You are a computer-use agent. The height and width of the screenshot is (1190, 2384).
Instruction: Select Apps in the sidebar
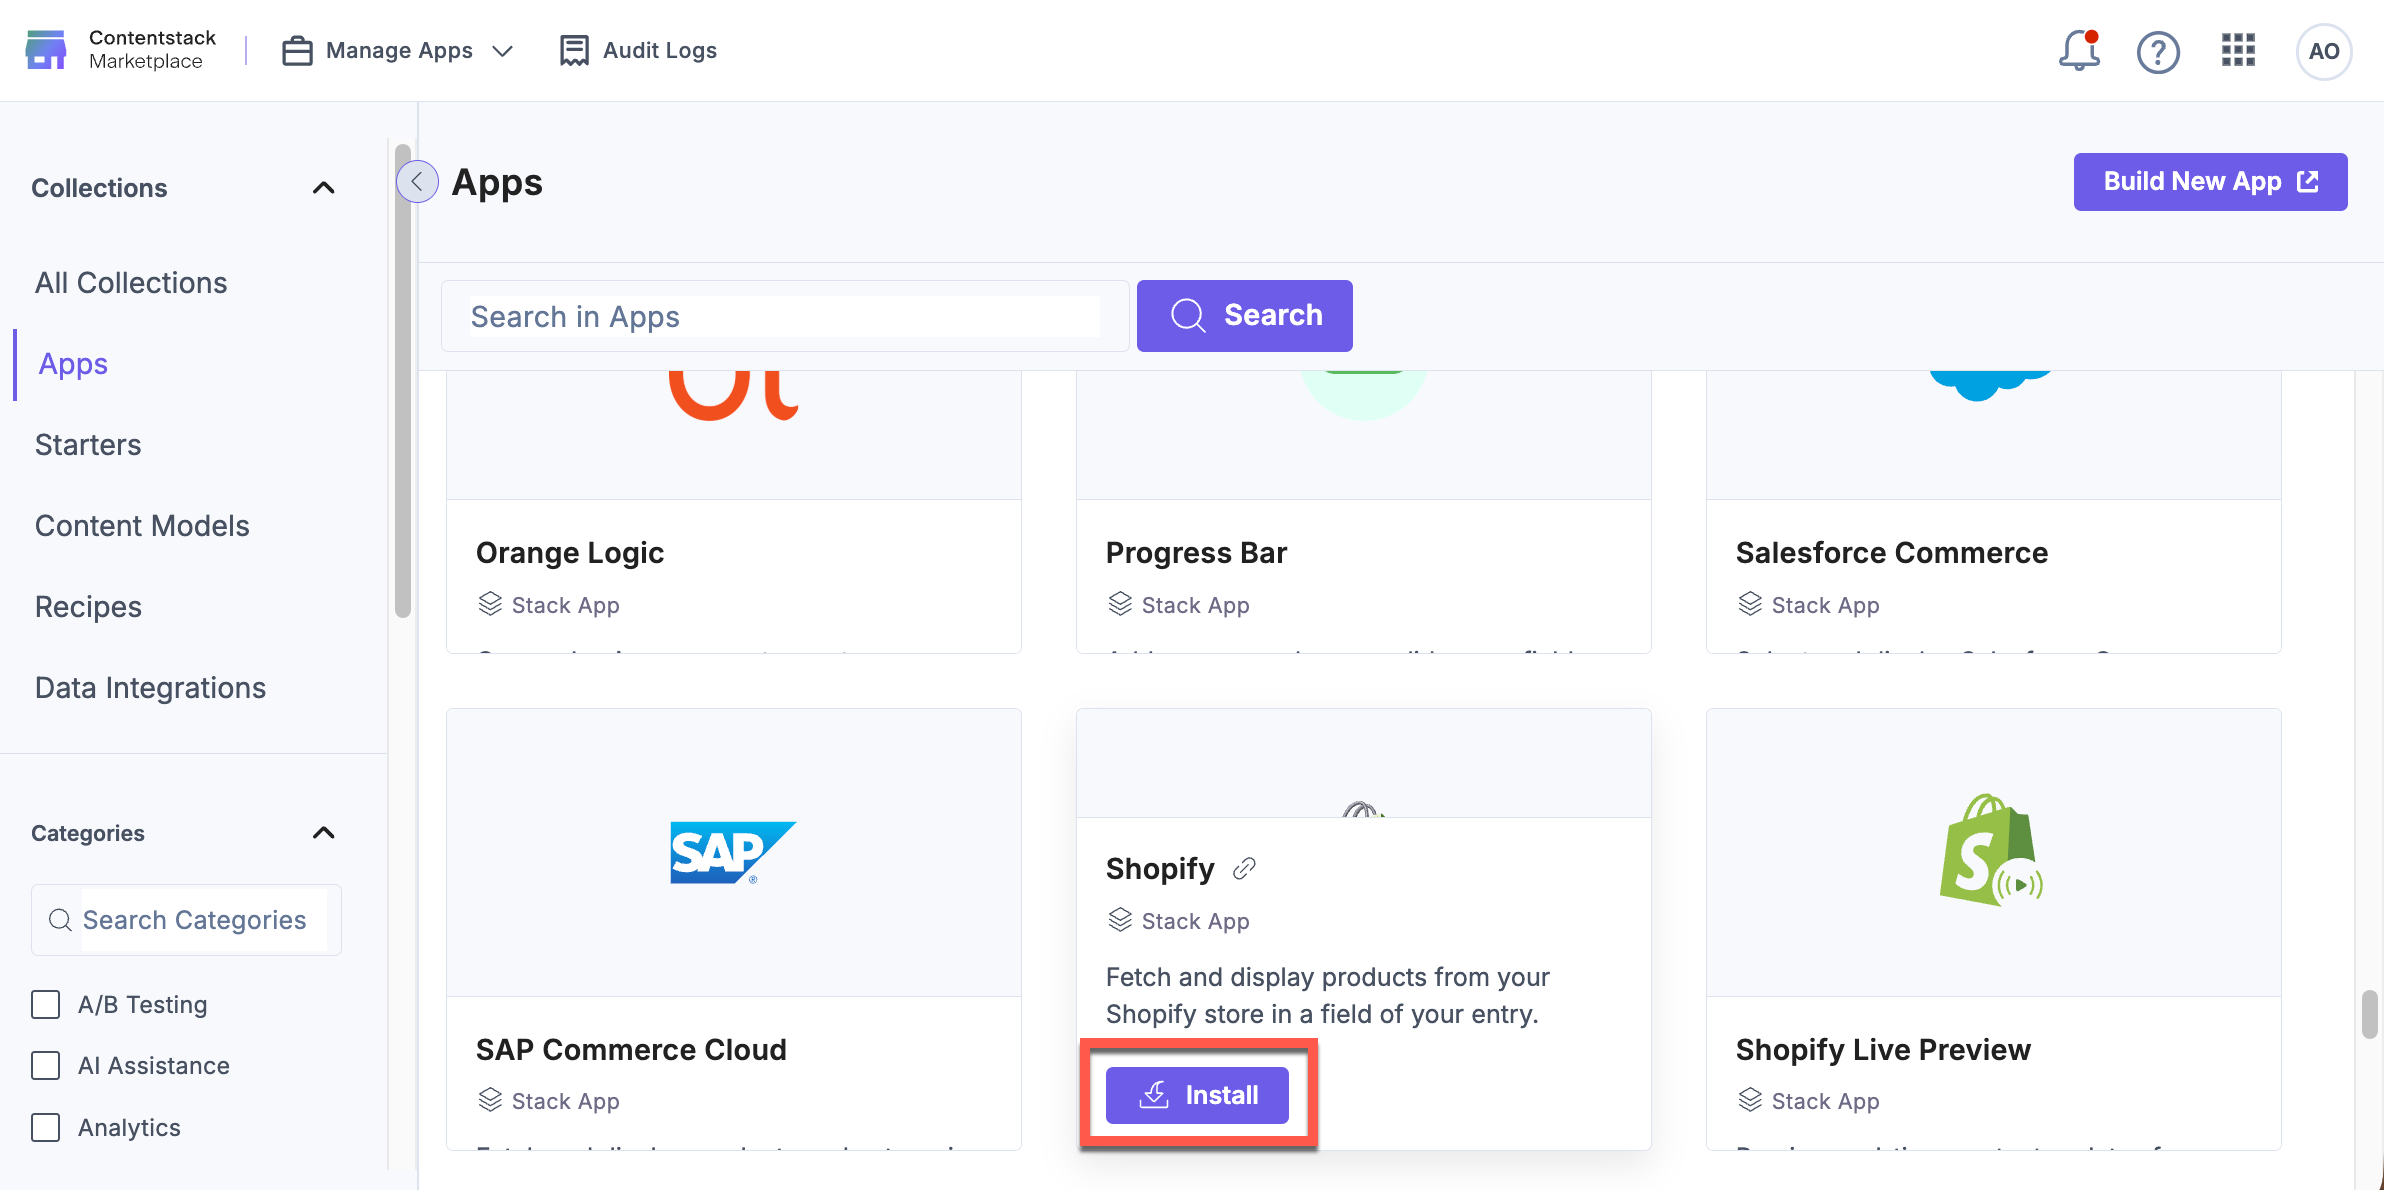(x=73, y=364)
